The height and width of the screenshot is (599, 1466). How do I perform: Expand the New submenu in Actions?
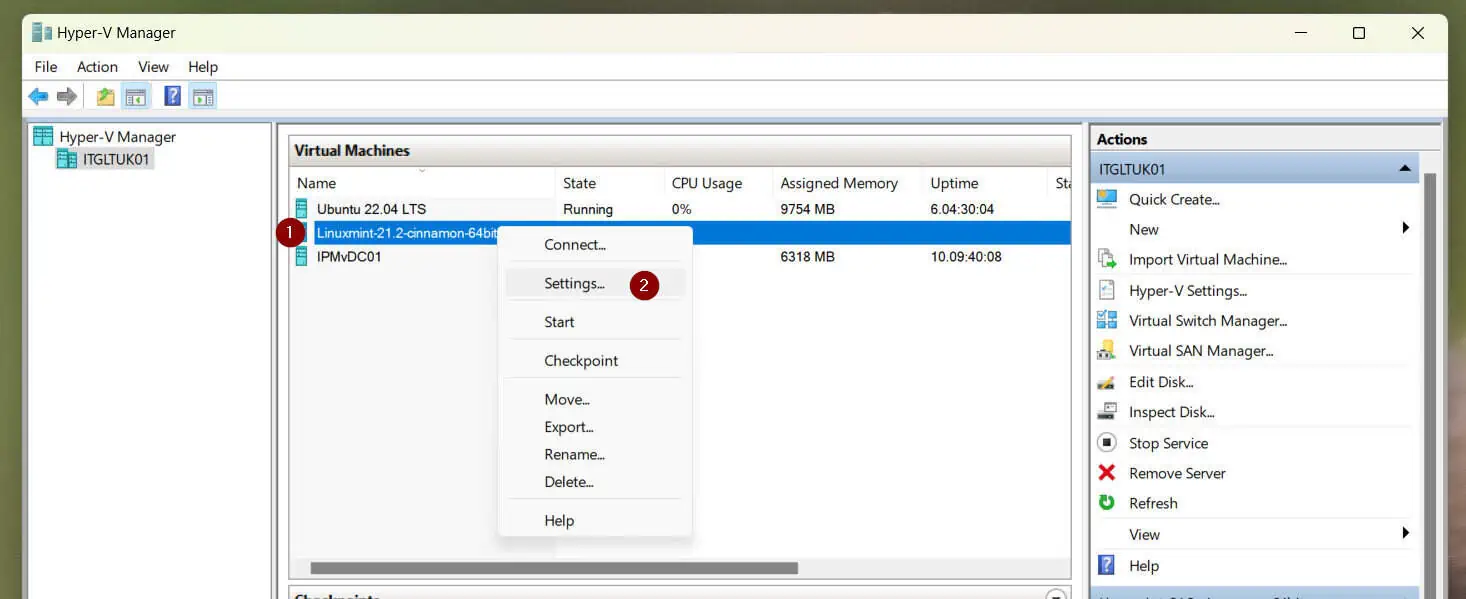click(1405, 229)
